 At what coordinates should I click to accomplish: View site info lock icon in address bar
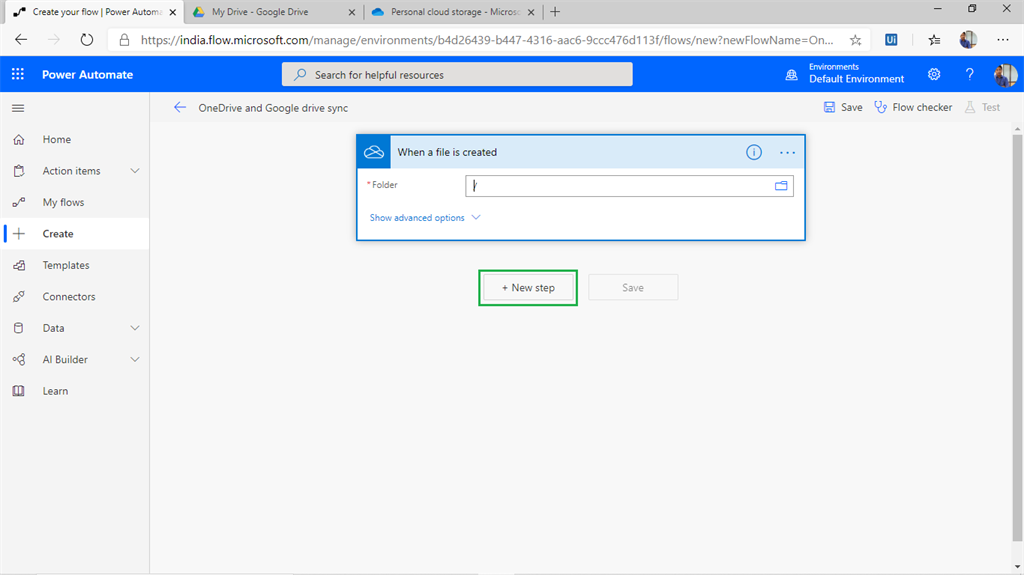124,41
